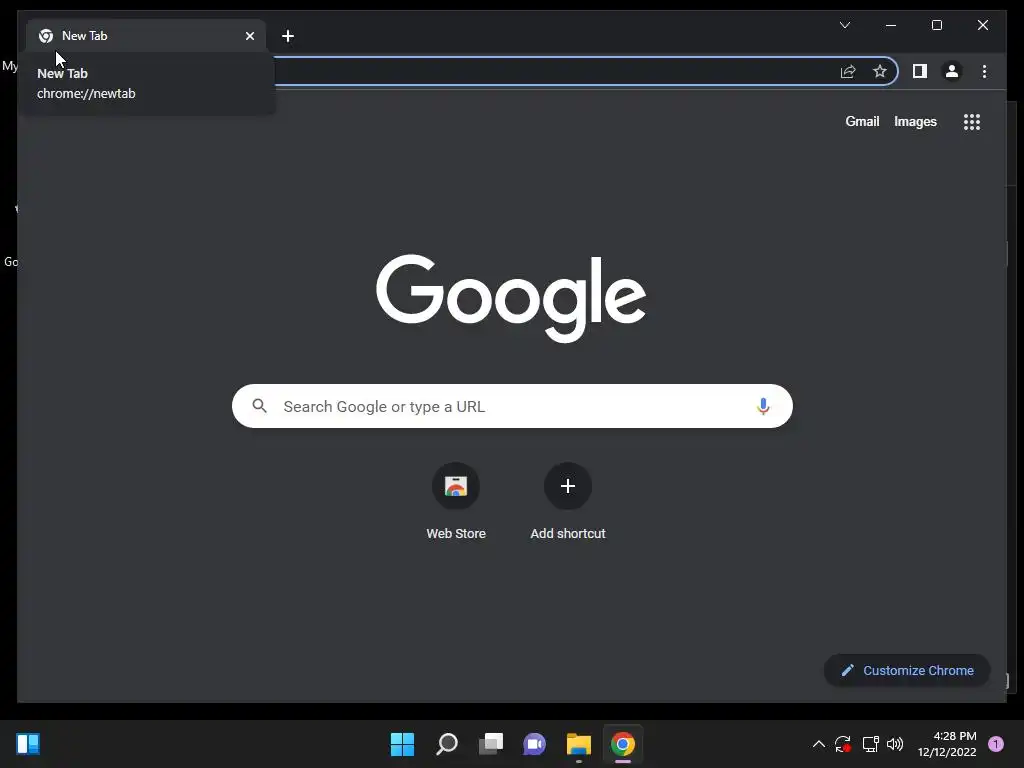Show hidden system tray icons
The width and height of the screenshot is (1024, 768).
pos(818,744)
